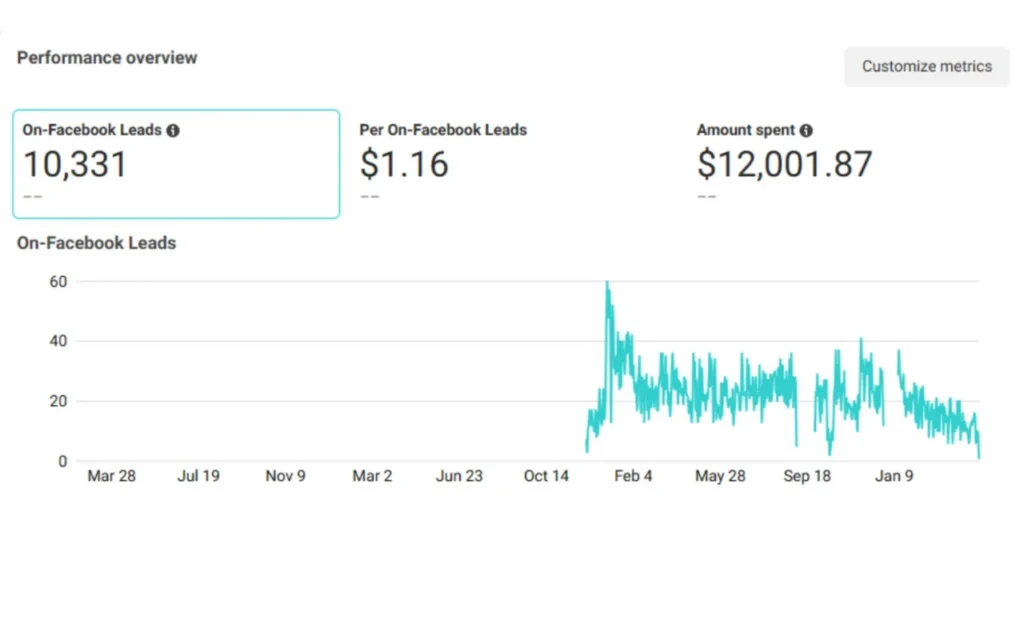Viewport: 1024px width, 637px height.
Task: Select the On-Facebook Leads metric card
Action: (x=176, y=164)
